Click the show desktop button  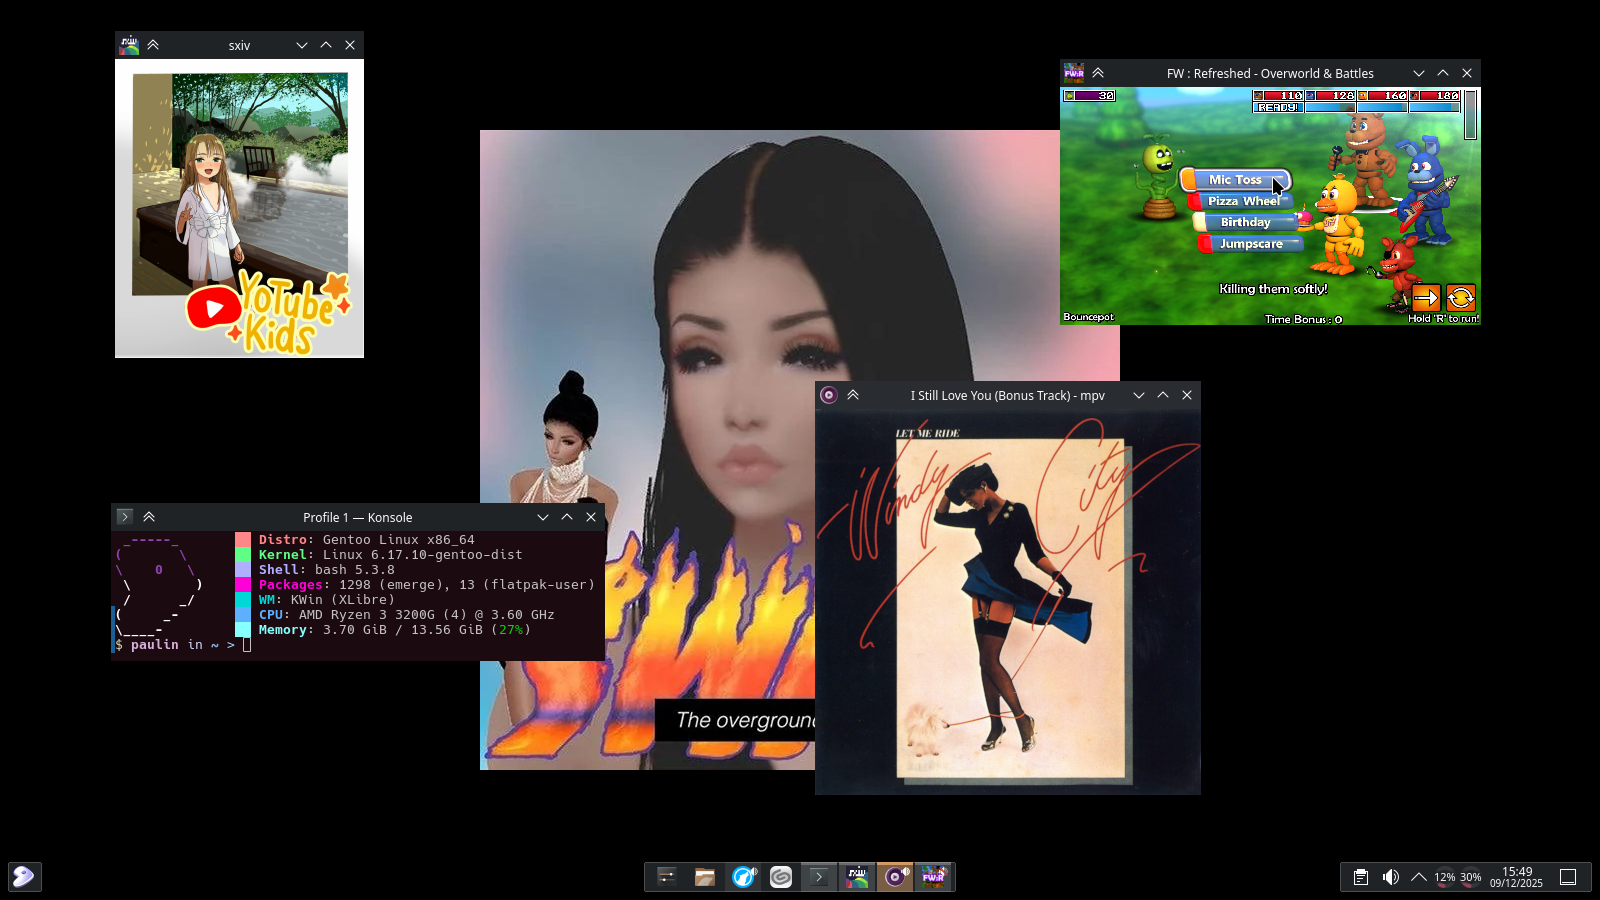(x=1568, y=877)
